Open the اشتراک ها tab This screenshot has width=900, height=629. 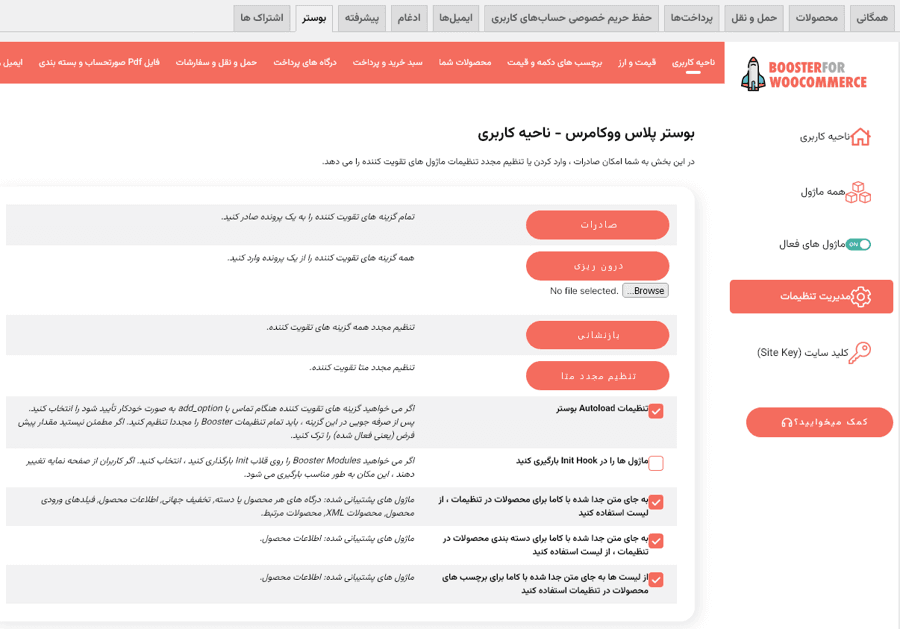tap(262, 18)
